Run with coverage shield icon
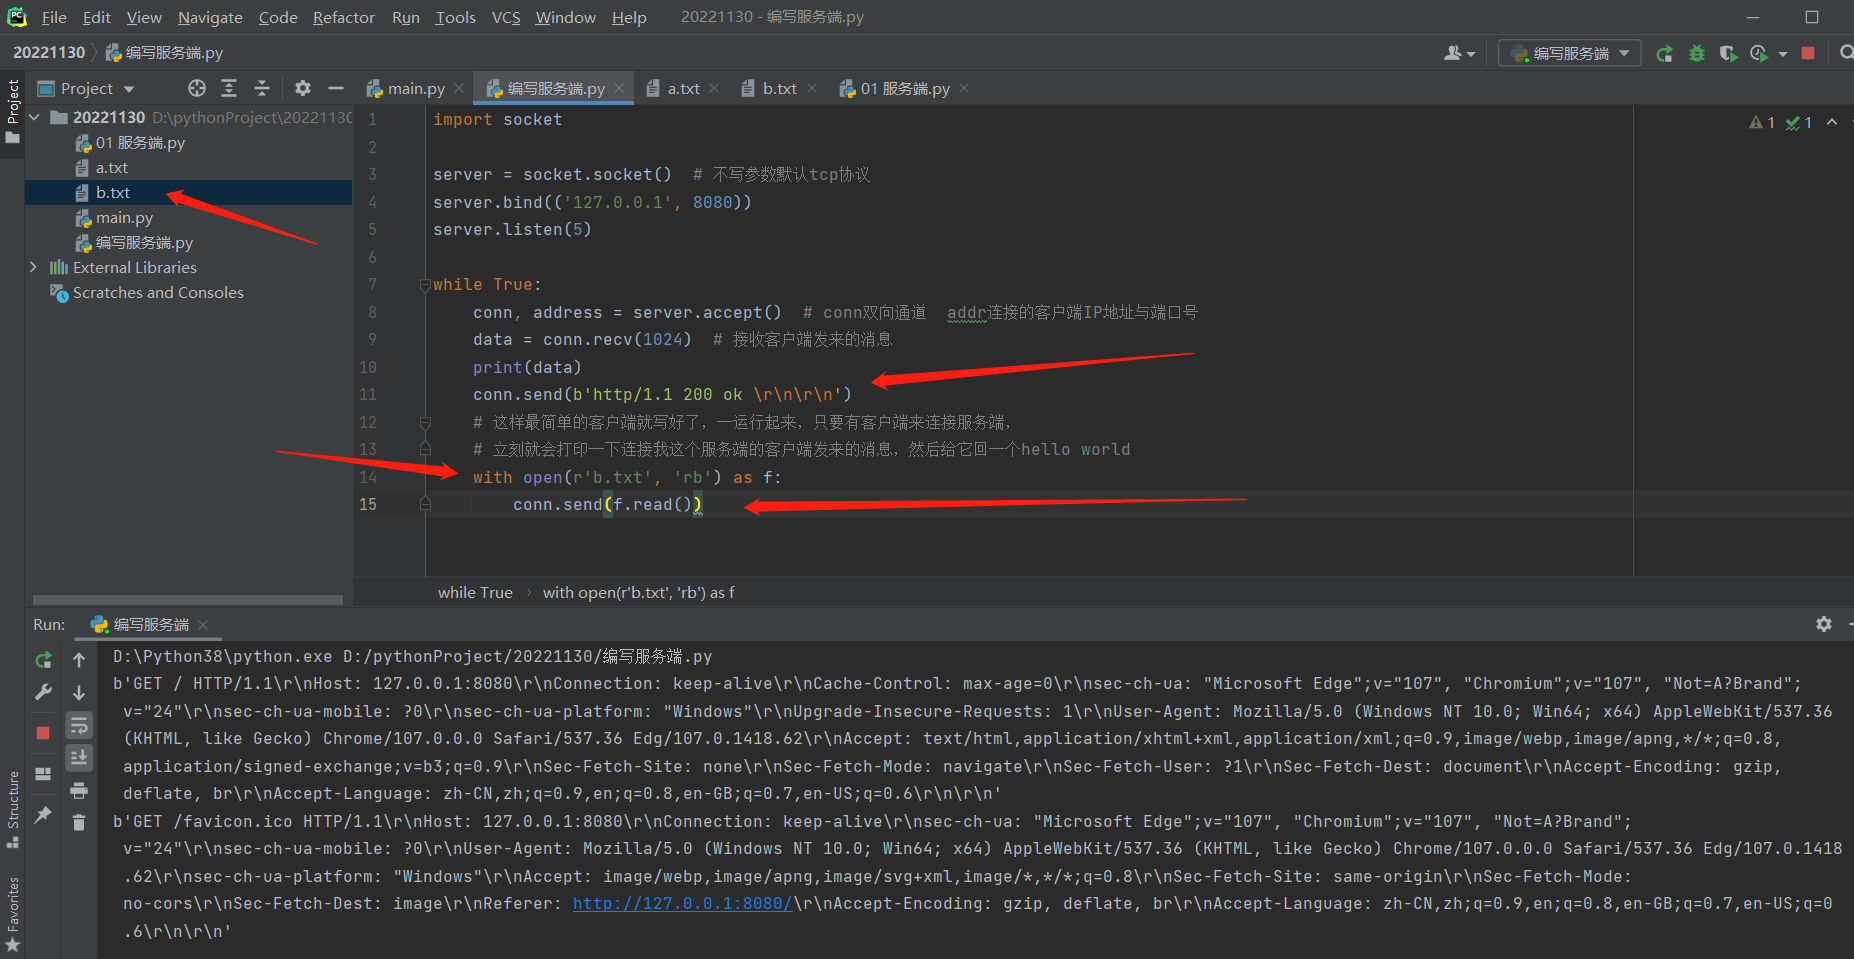Image resolution: width=1854 pixels, height=959 pixels. click(x=1728, y=54)
